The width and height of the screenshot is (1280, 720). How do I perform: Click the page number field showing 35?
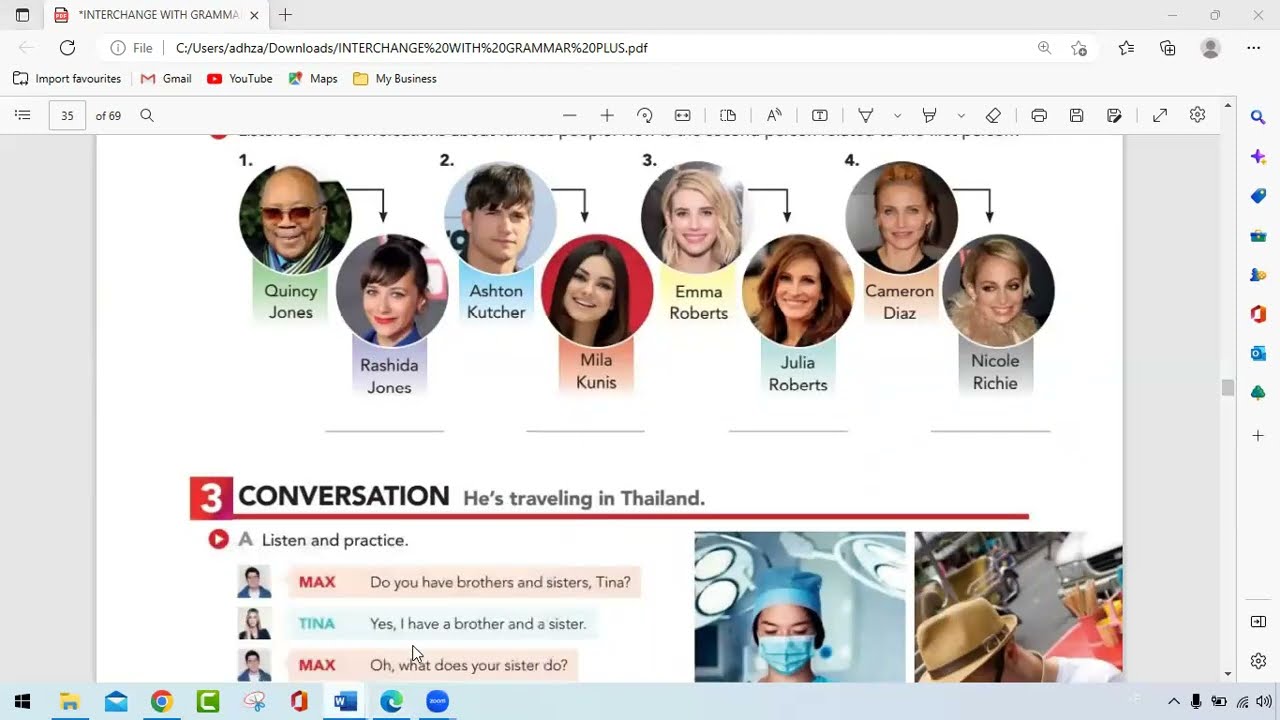pos(67,116)
